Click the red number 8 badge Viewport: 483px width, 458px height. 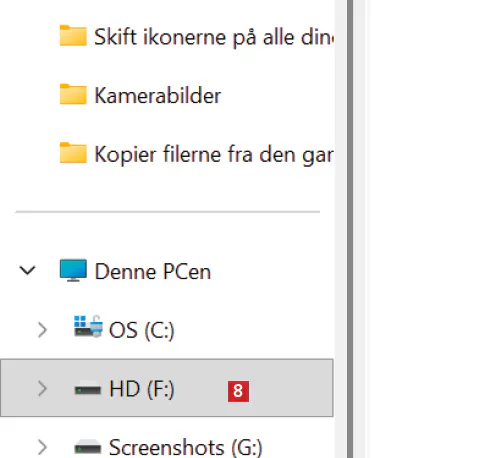click(238, 391)
